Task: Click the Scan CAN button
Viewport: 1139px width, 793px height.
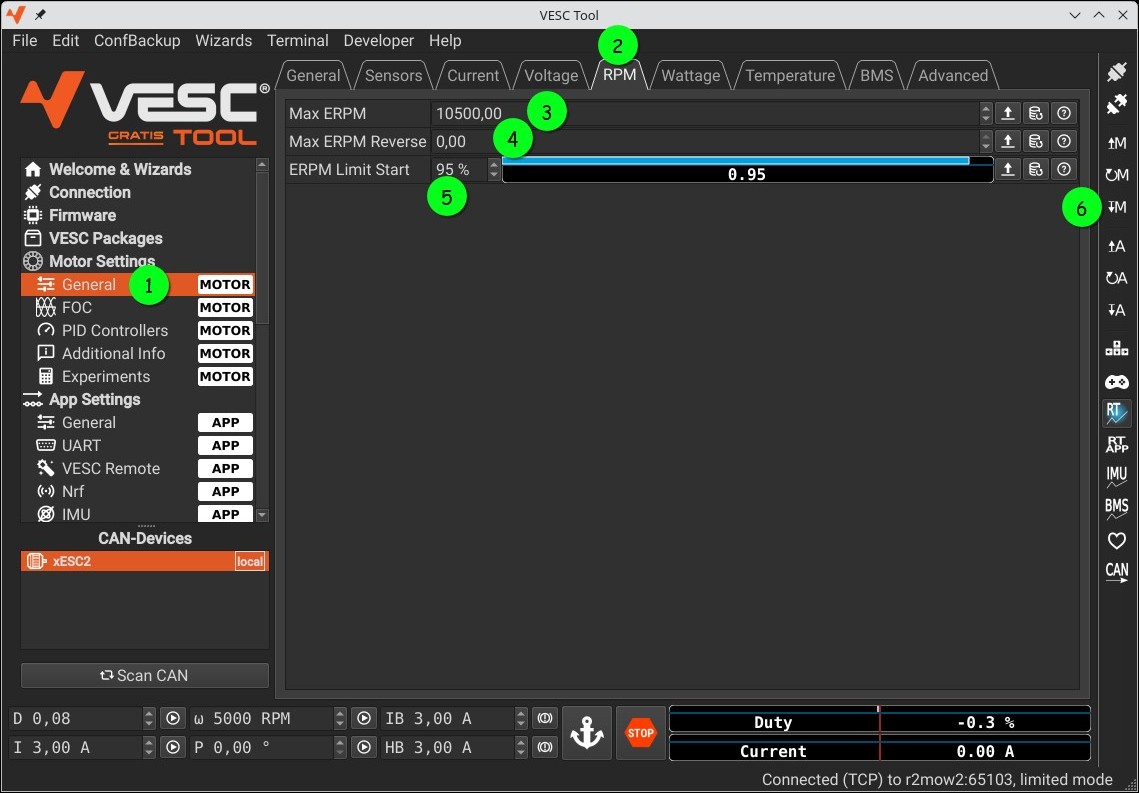Action: pos(145,675)
